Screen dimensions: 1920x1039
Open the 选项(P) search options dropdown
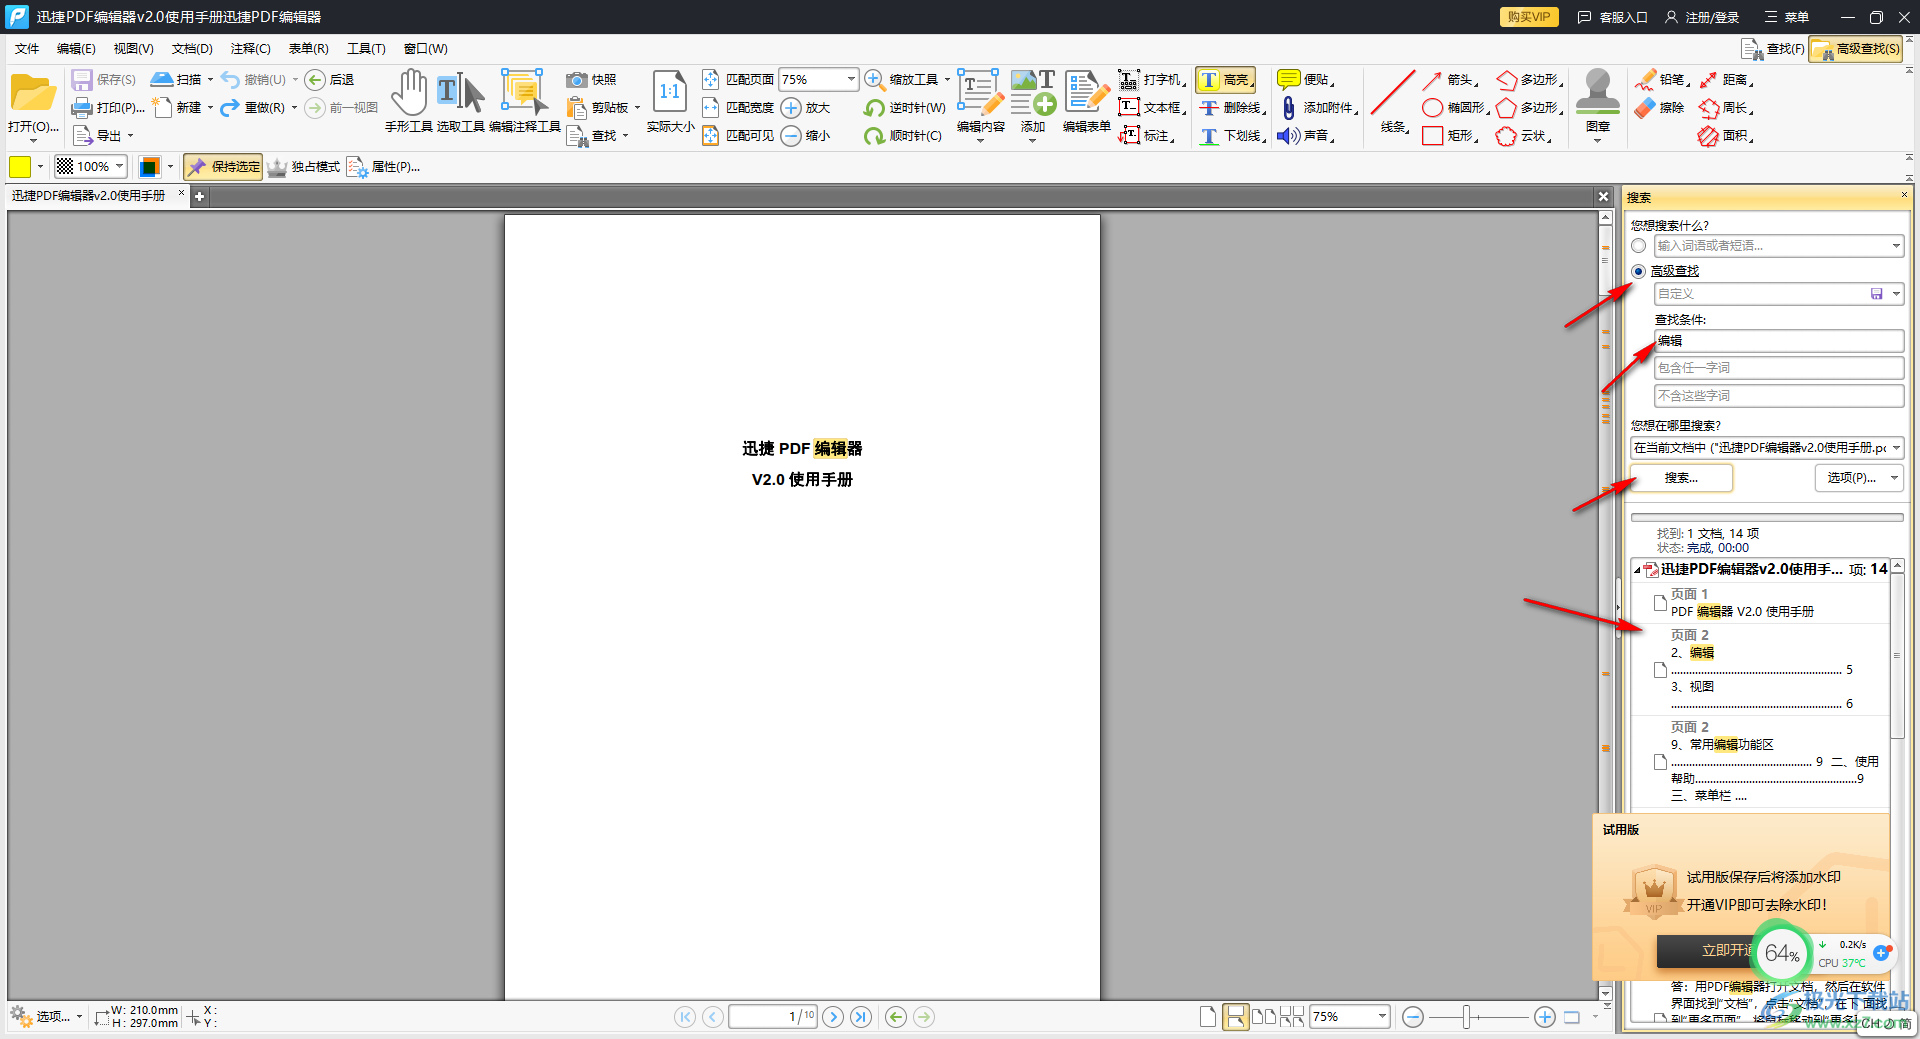coord(1859,478)
